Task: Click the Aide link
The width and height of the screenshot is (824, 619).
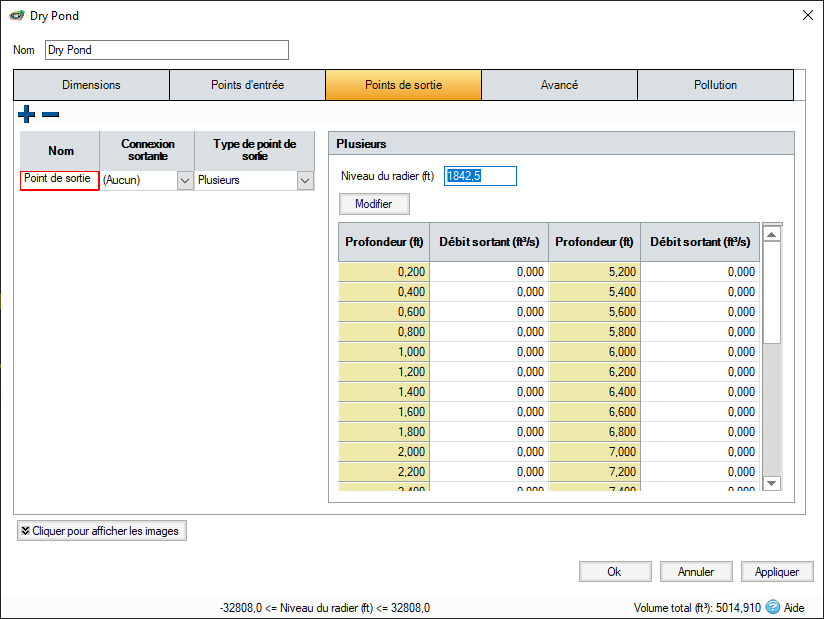Action: coord(794,608)
